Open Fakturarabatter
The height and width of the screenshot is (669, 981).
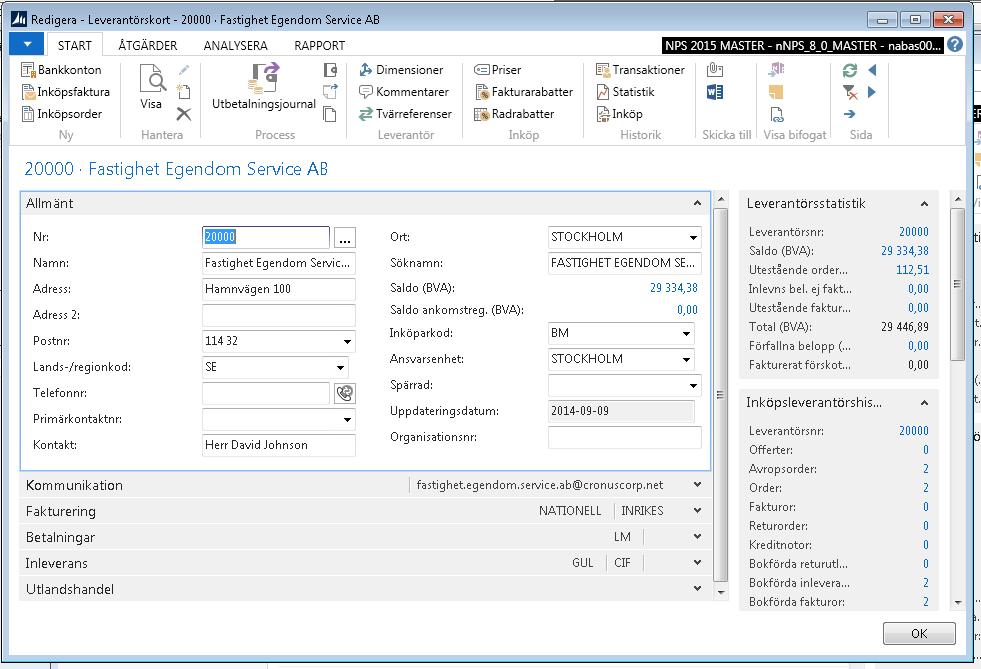[524, 92]
